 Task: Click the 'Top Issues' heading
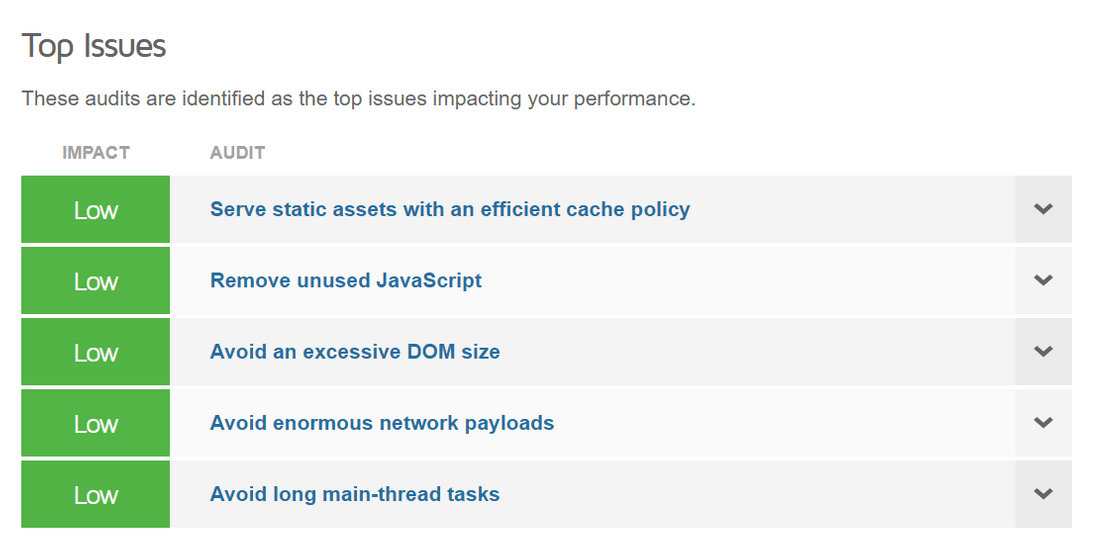coord(94,46)
